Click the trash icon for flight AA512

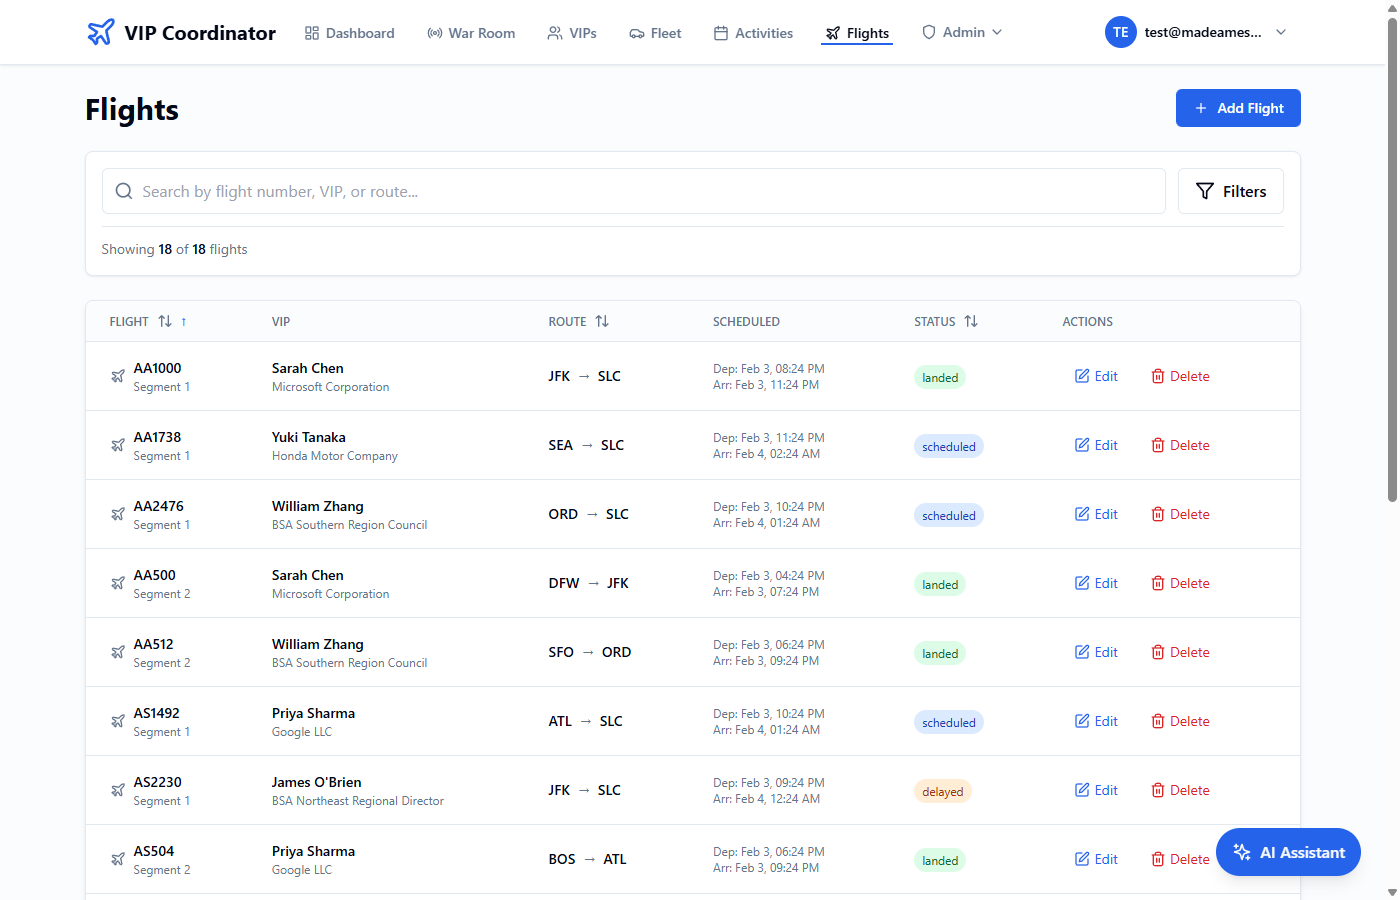pos(1157,652)
